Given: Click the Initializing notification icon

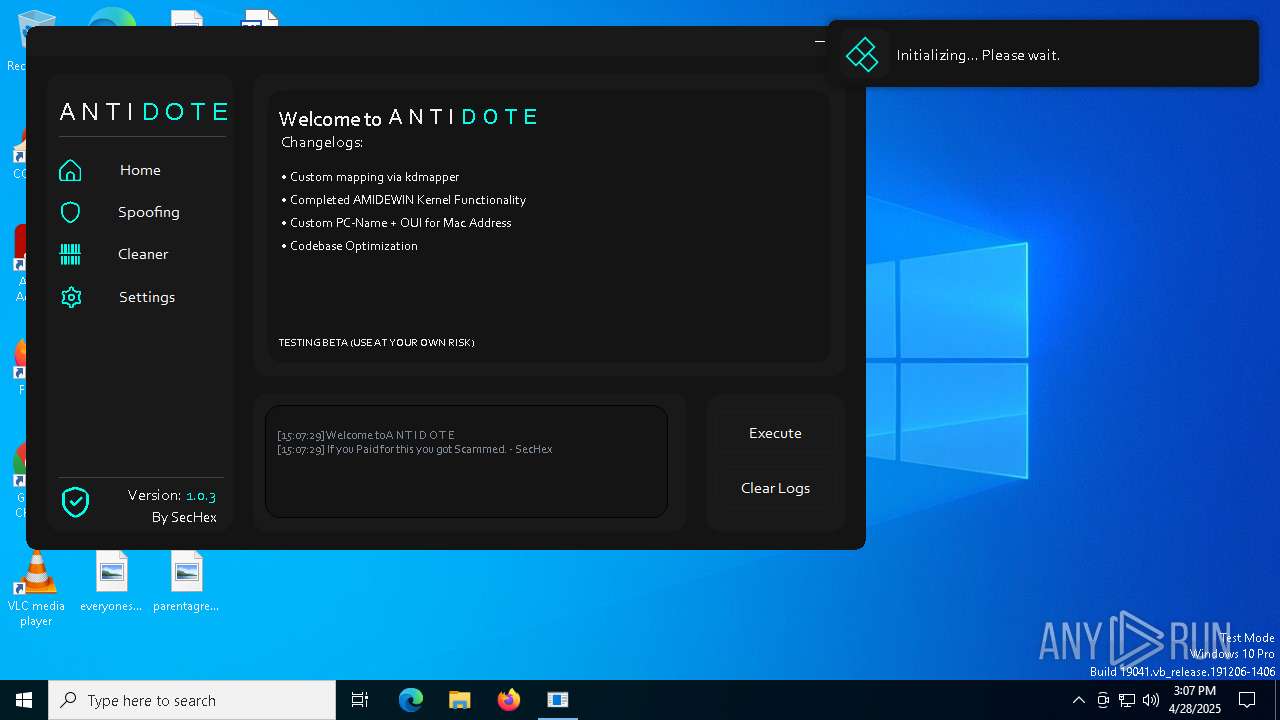Looking at the screenshot, I should point(862,55).
